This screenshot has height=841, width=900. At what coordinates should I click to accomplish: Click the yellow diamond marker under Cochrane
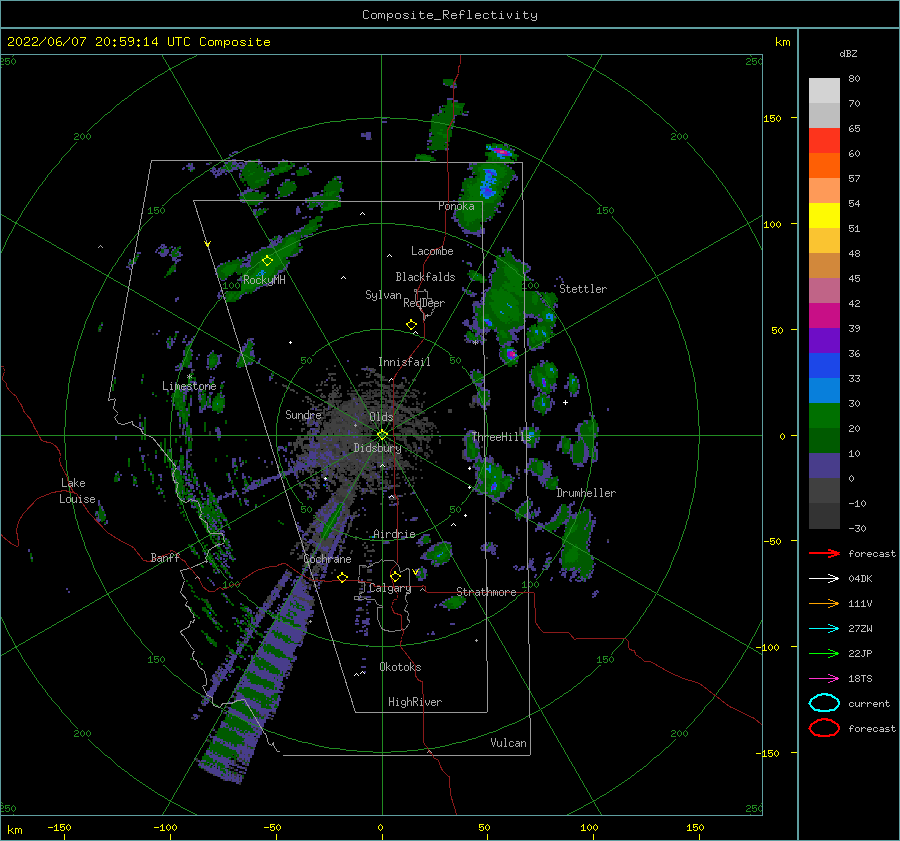[343, 577]
